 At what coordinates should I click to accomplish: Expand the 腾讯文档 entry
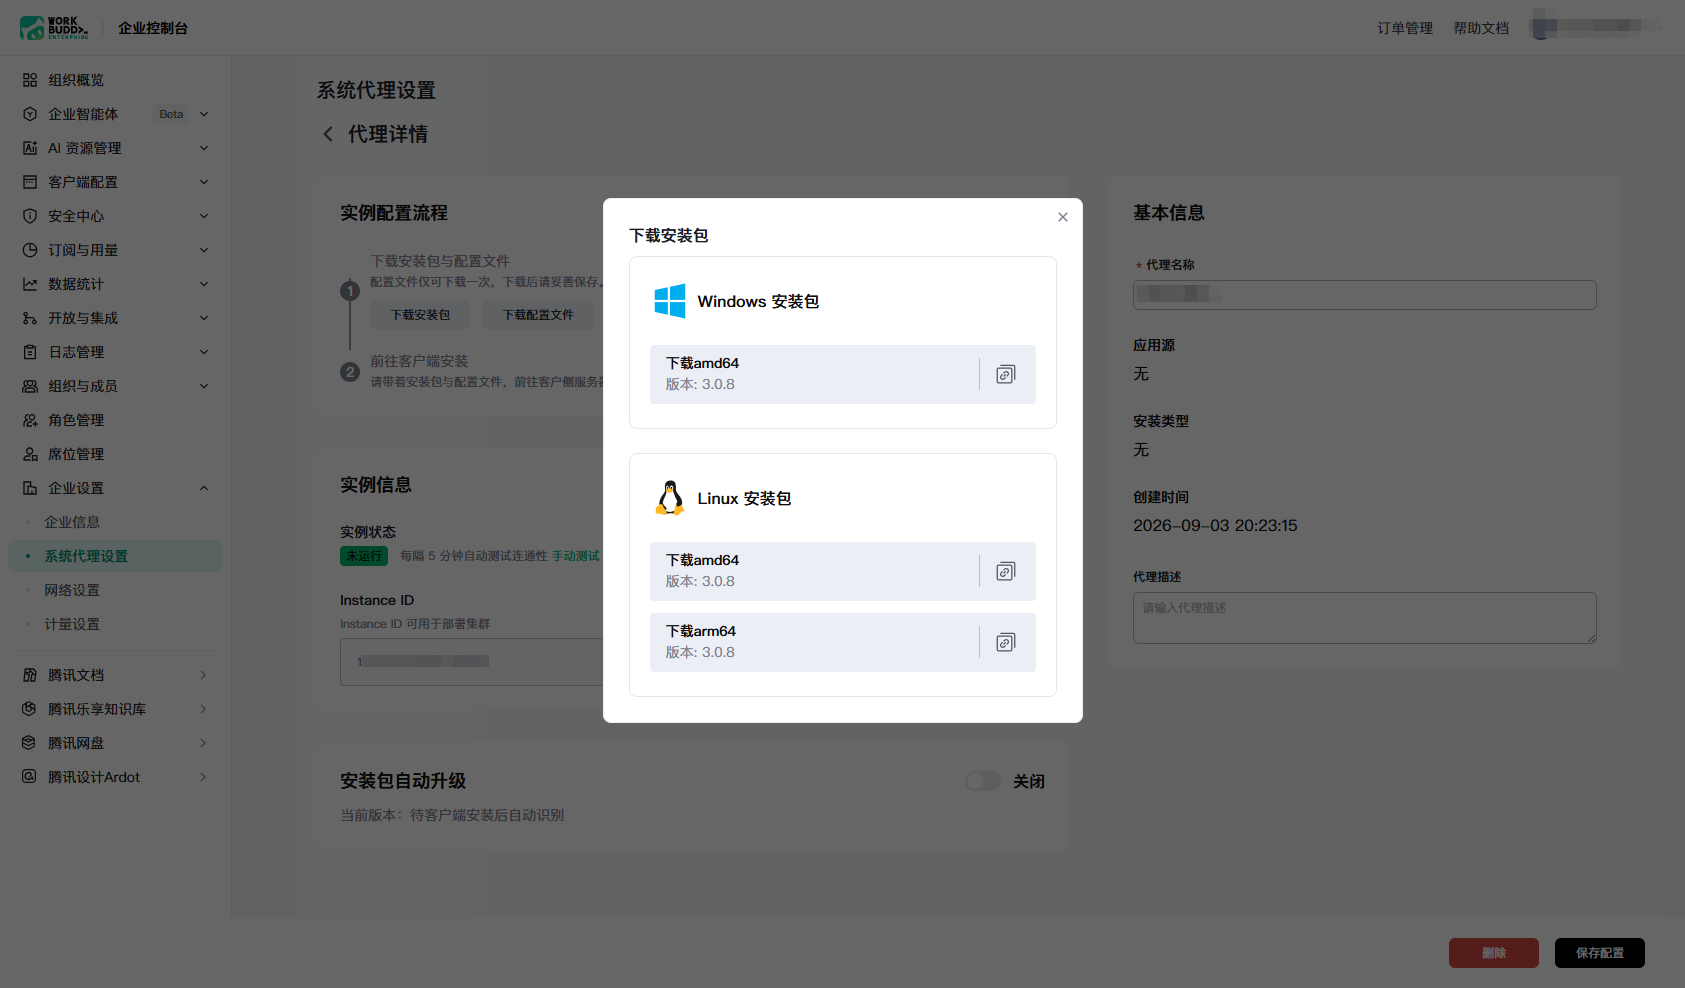(203, 675)
